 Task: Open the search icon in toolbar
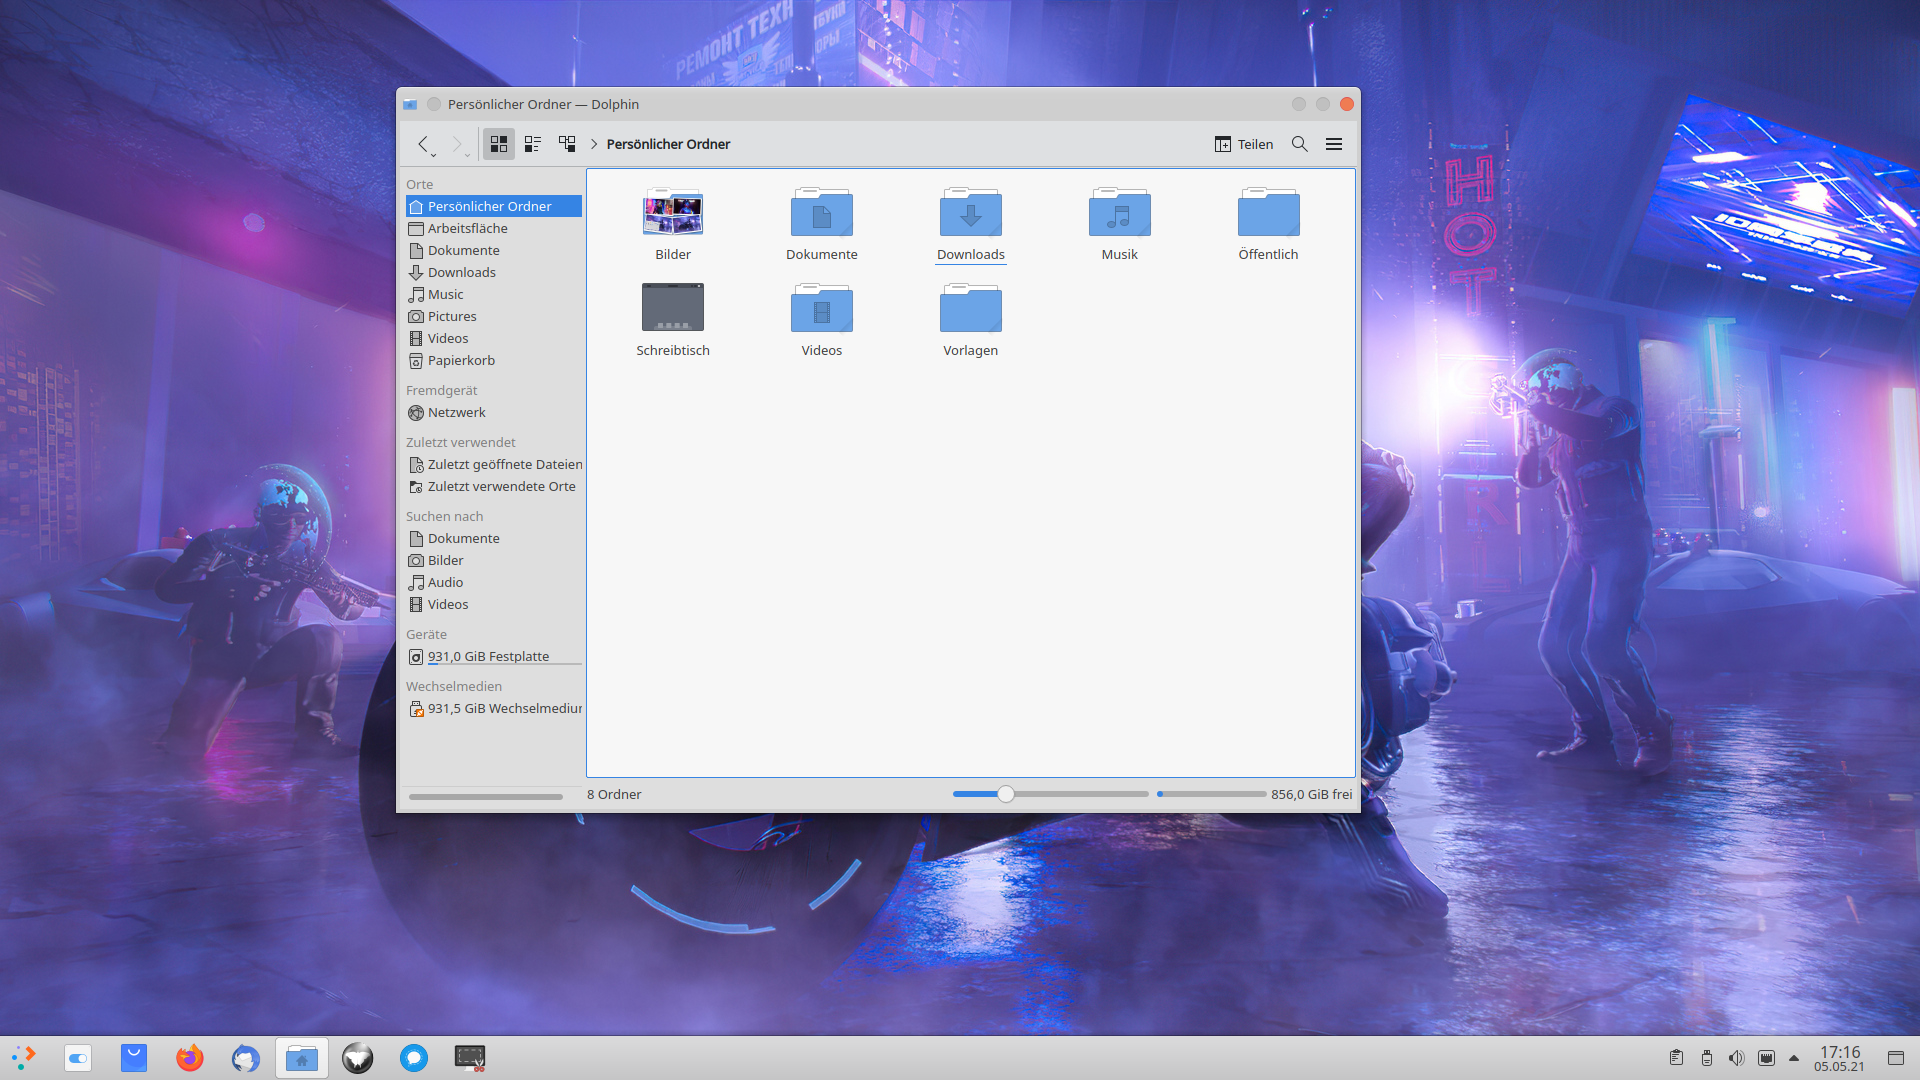pos(1299,144)
